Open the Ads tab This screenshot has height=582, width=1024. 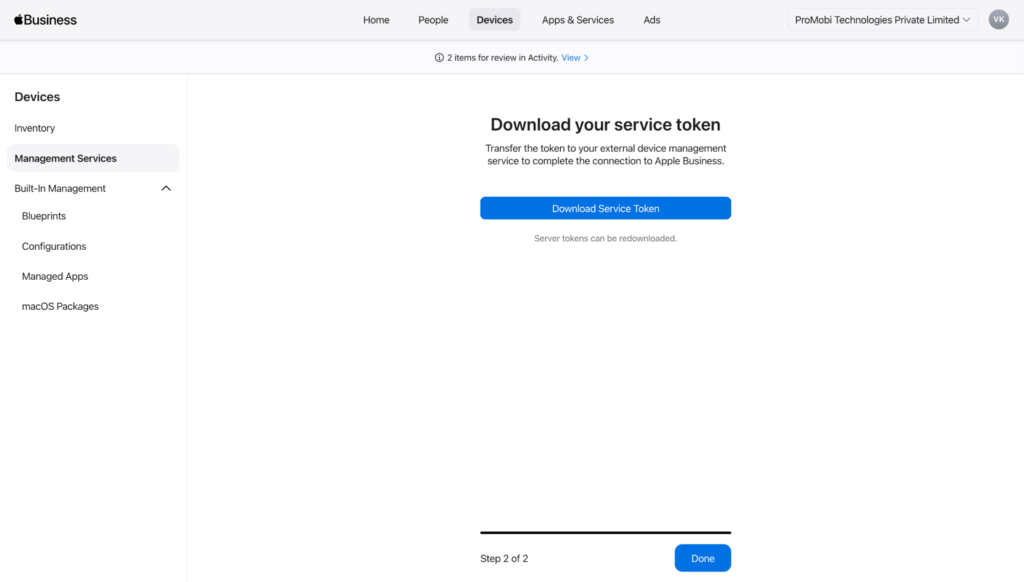651,20
